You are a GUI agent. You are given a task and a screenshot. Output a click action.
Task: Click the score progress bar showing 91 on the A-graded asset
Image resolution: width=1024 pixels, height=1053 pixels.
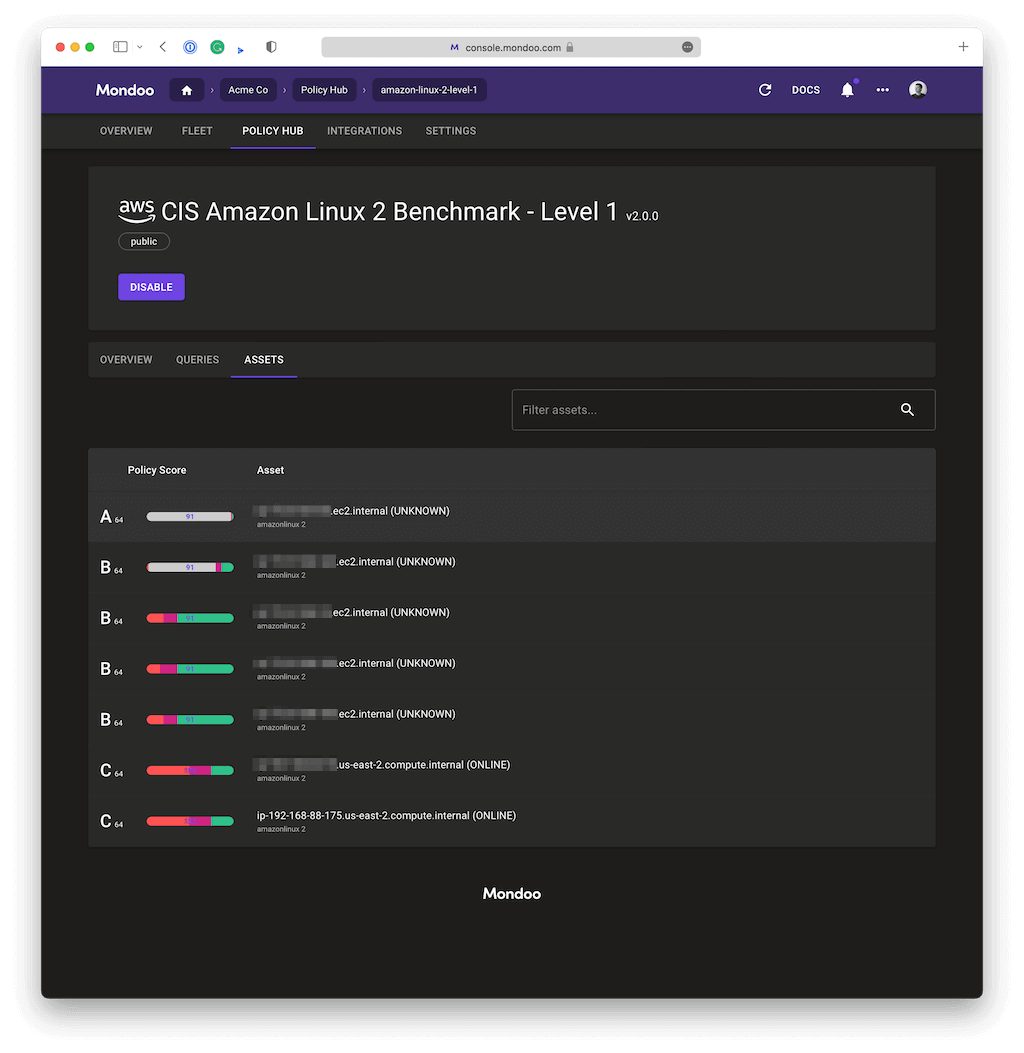click(x=190, y=516)
